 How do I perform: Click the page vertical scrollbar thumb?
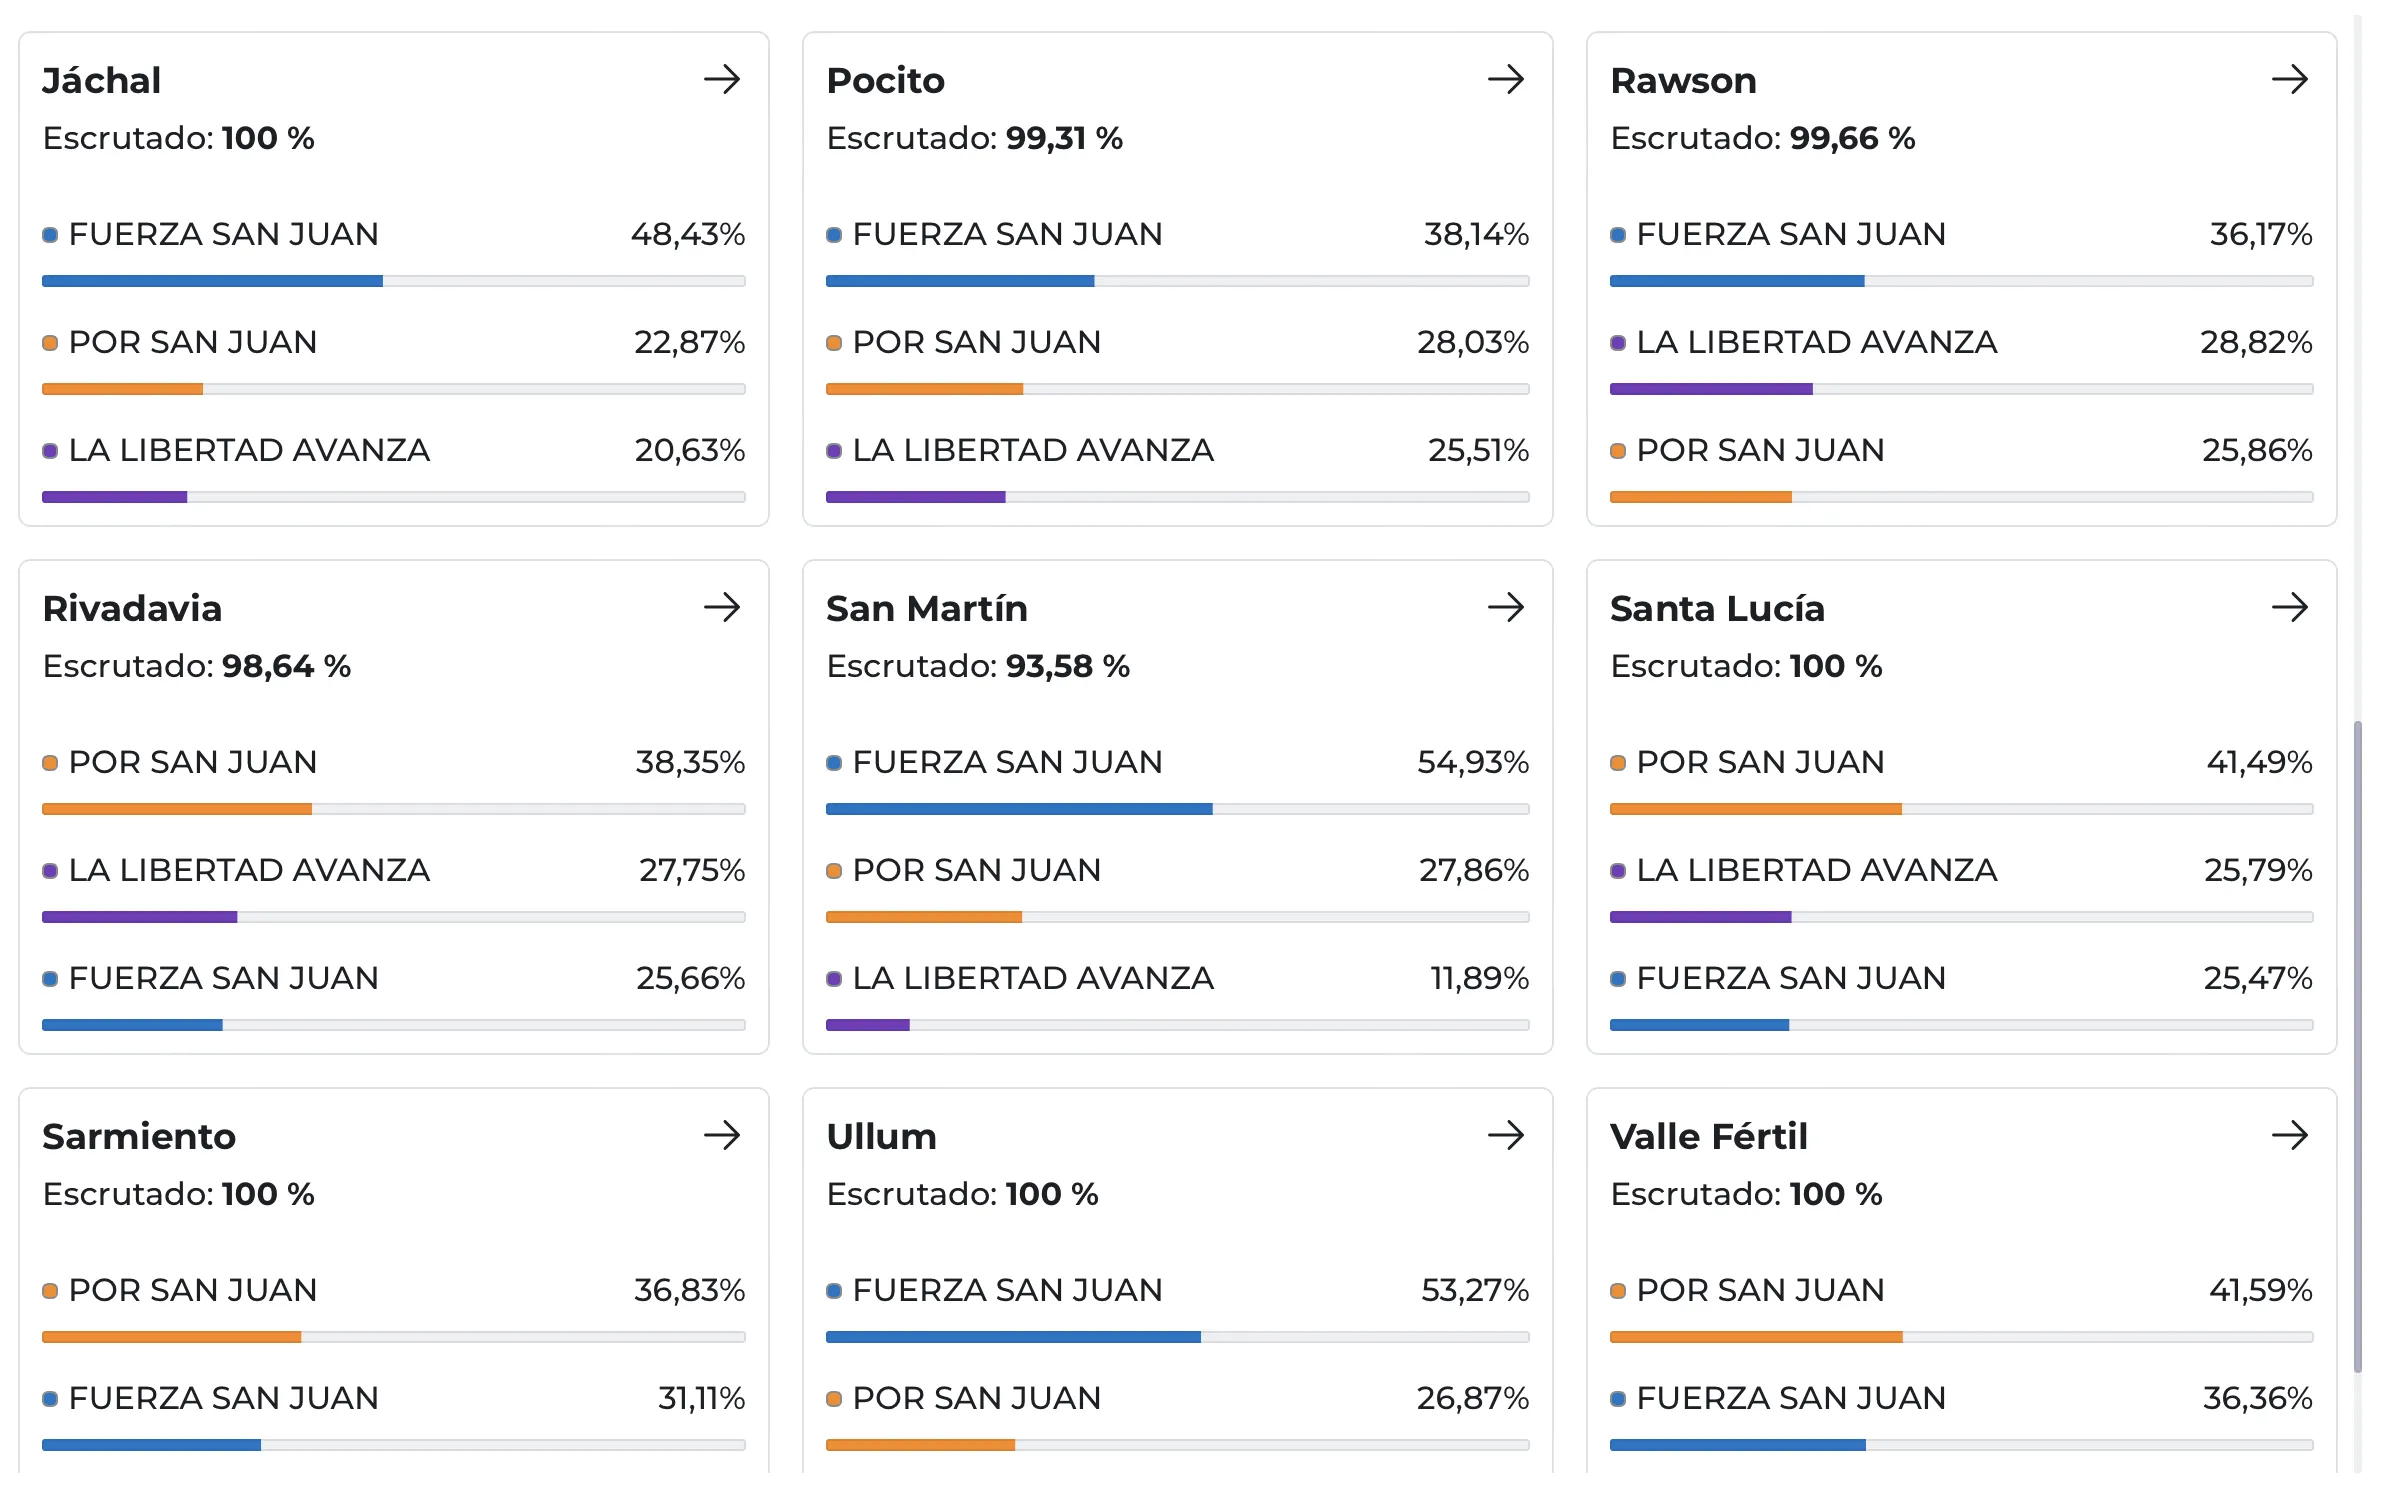(2357, 1046)
